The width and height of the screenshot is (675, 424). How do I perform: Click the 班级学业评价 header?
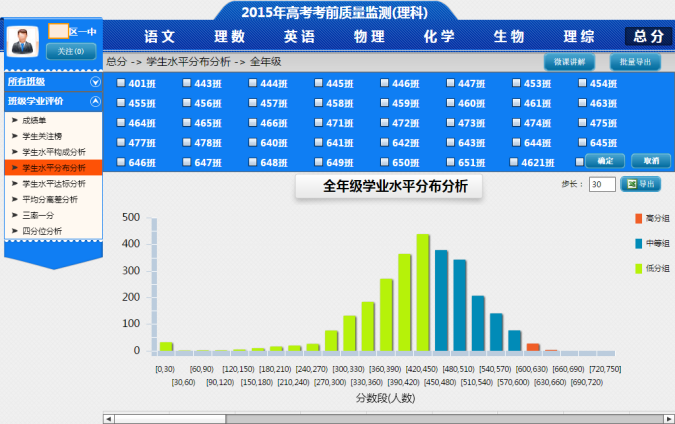(35, 102)
